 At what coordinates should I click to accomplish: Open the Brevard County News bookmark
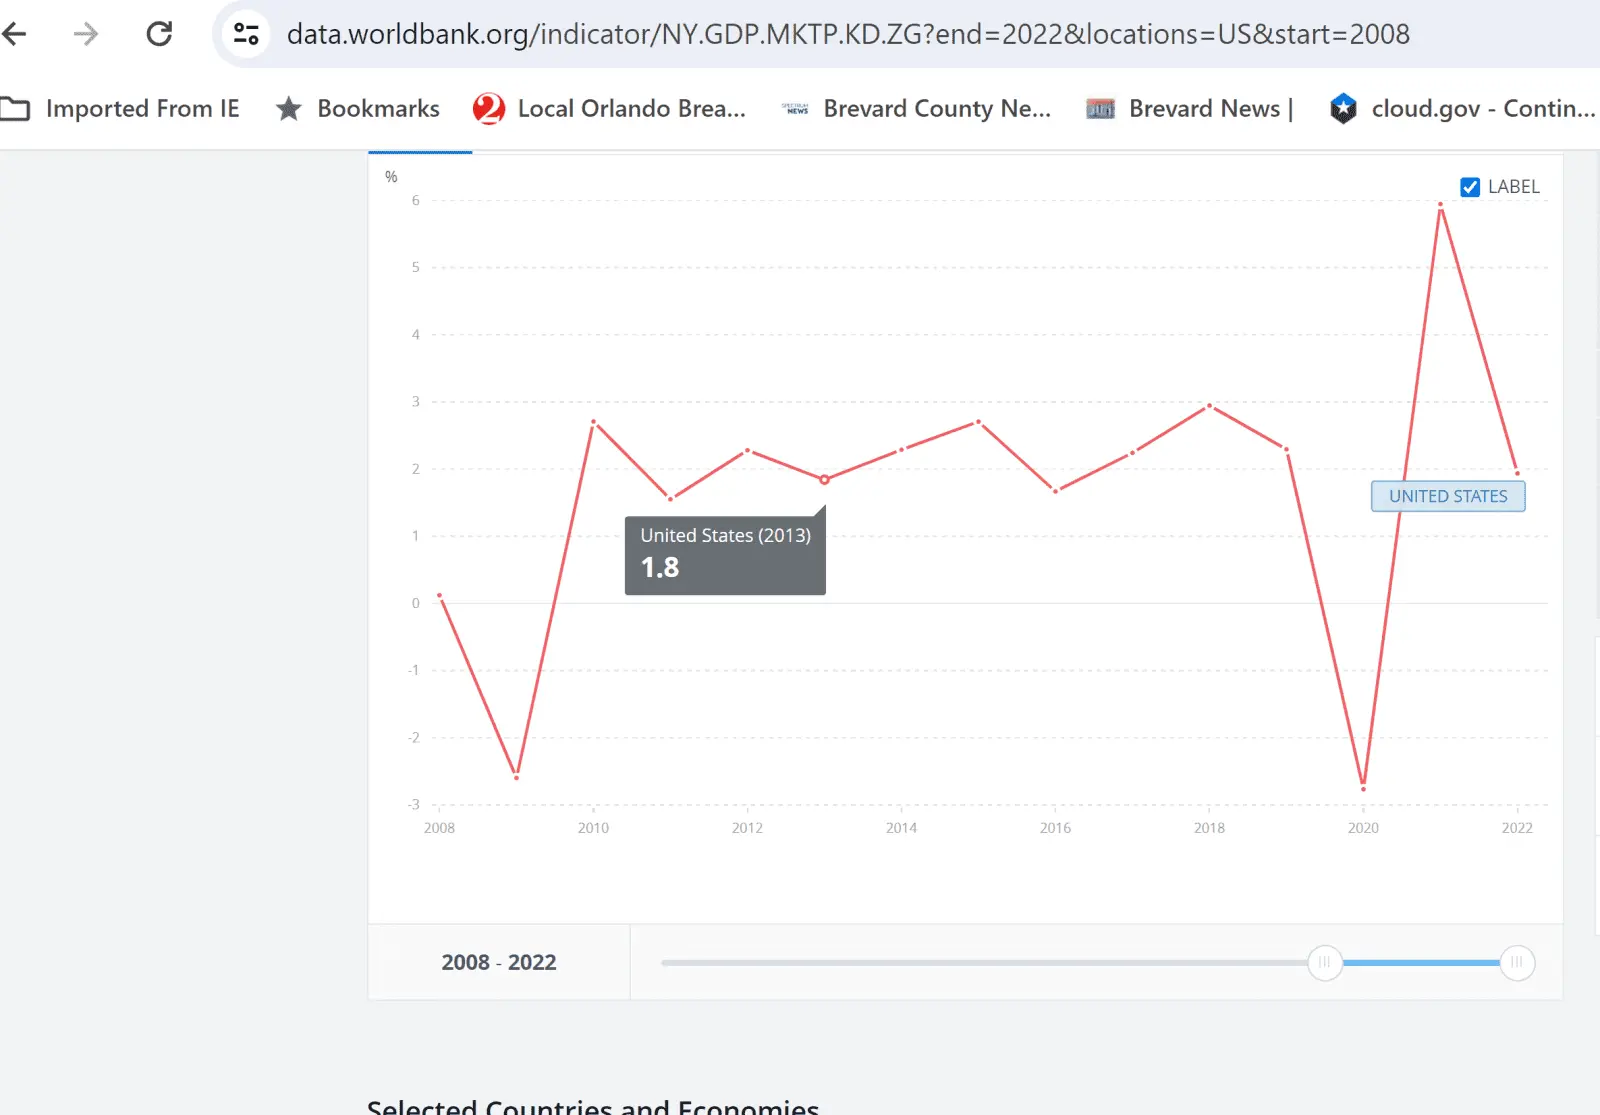pyautogui.click(x=916, y=108)
